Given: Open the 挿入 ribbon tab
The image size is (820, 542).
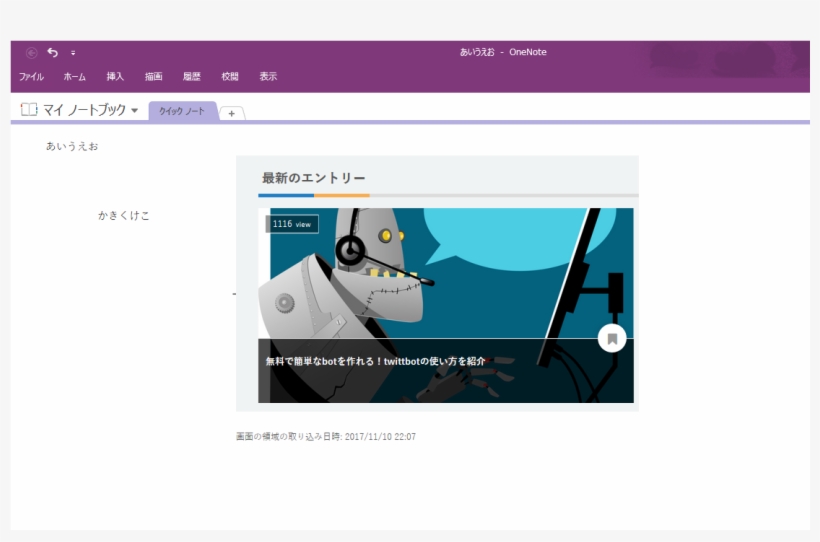Looking at the screenshot, I should (x=115, y=76).
